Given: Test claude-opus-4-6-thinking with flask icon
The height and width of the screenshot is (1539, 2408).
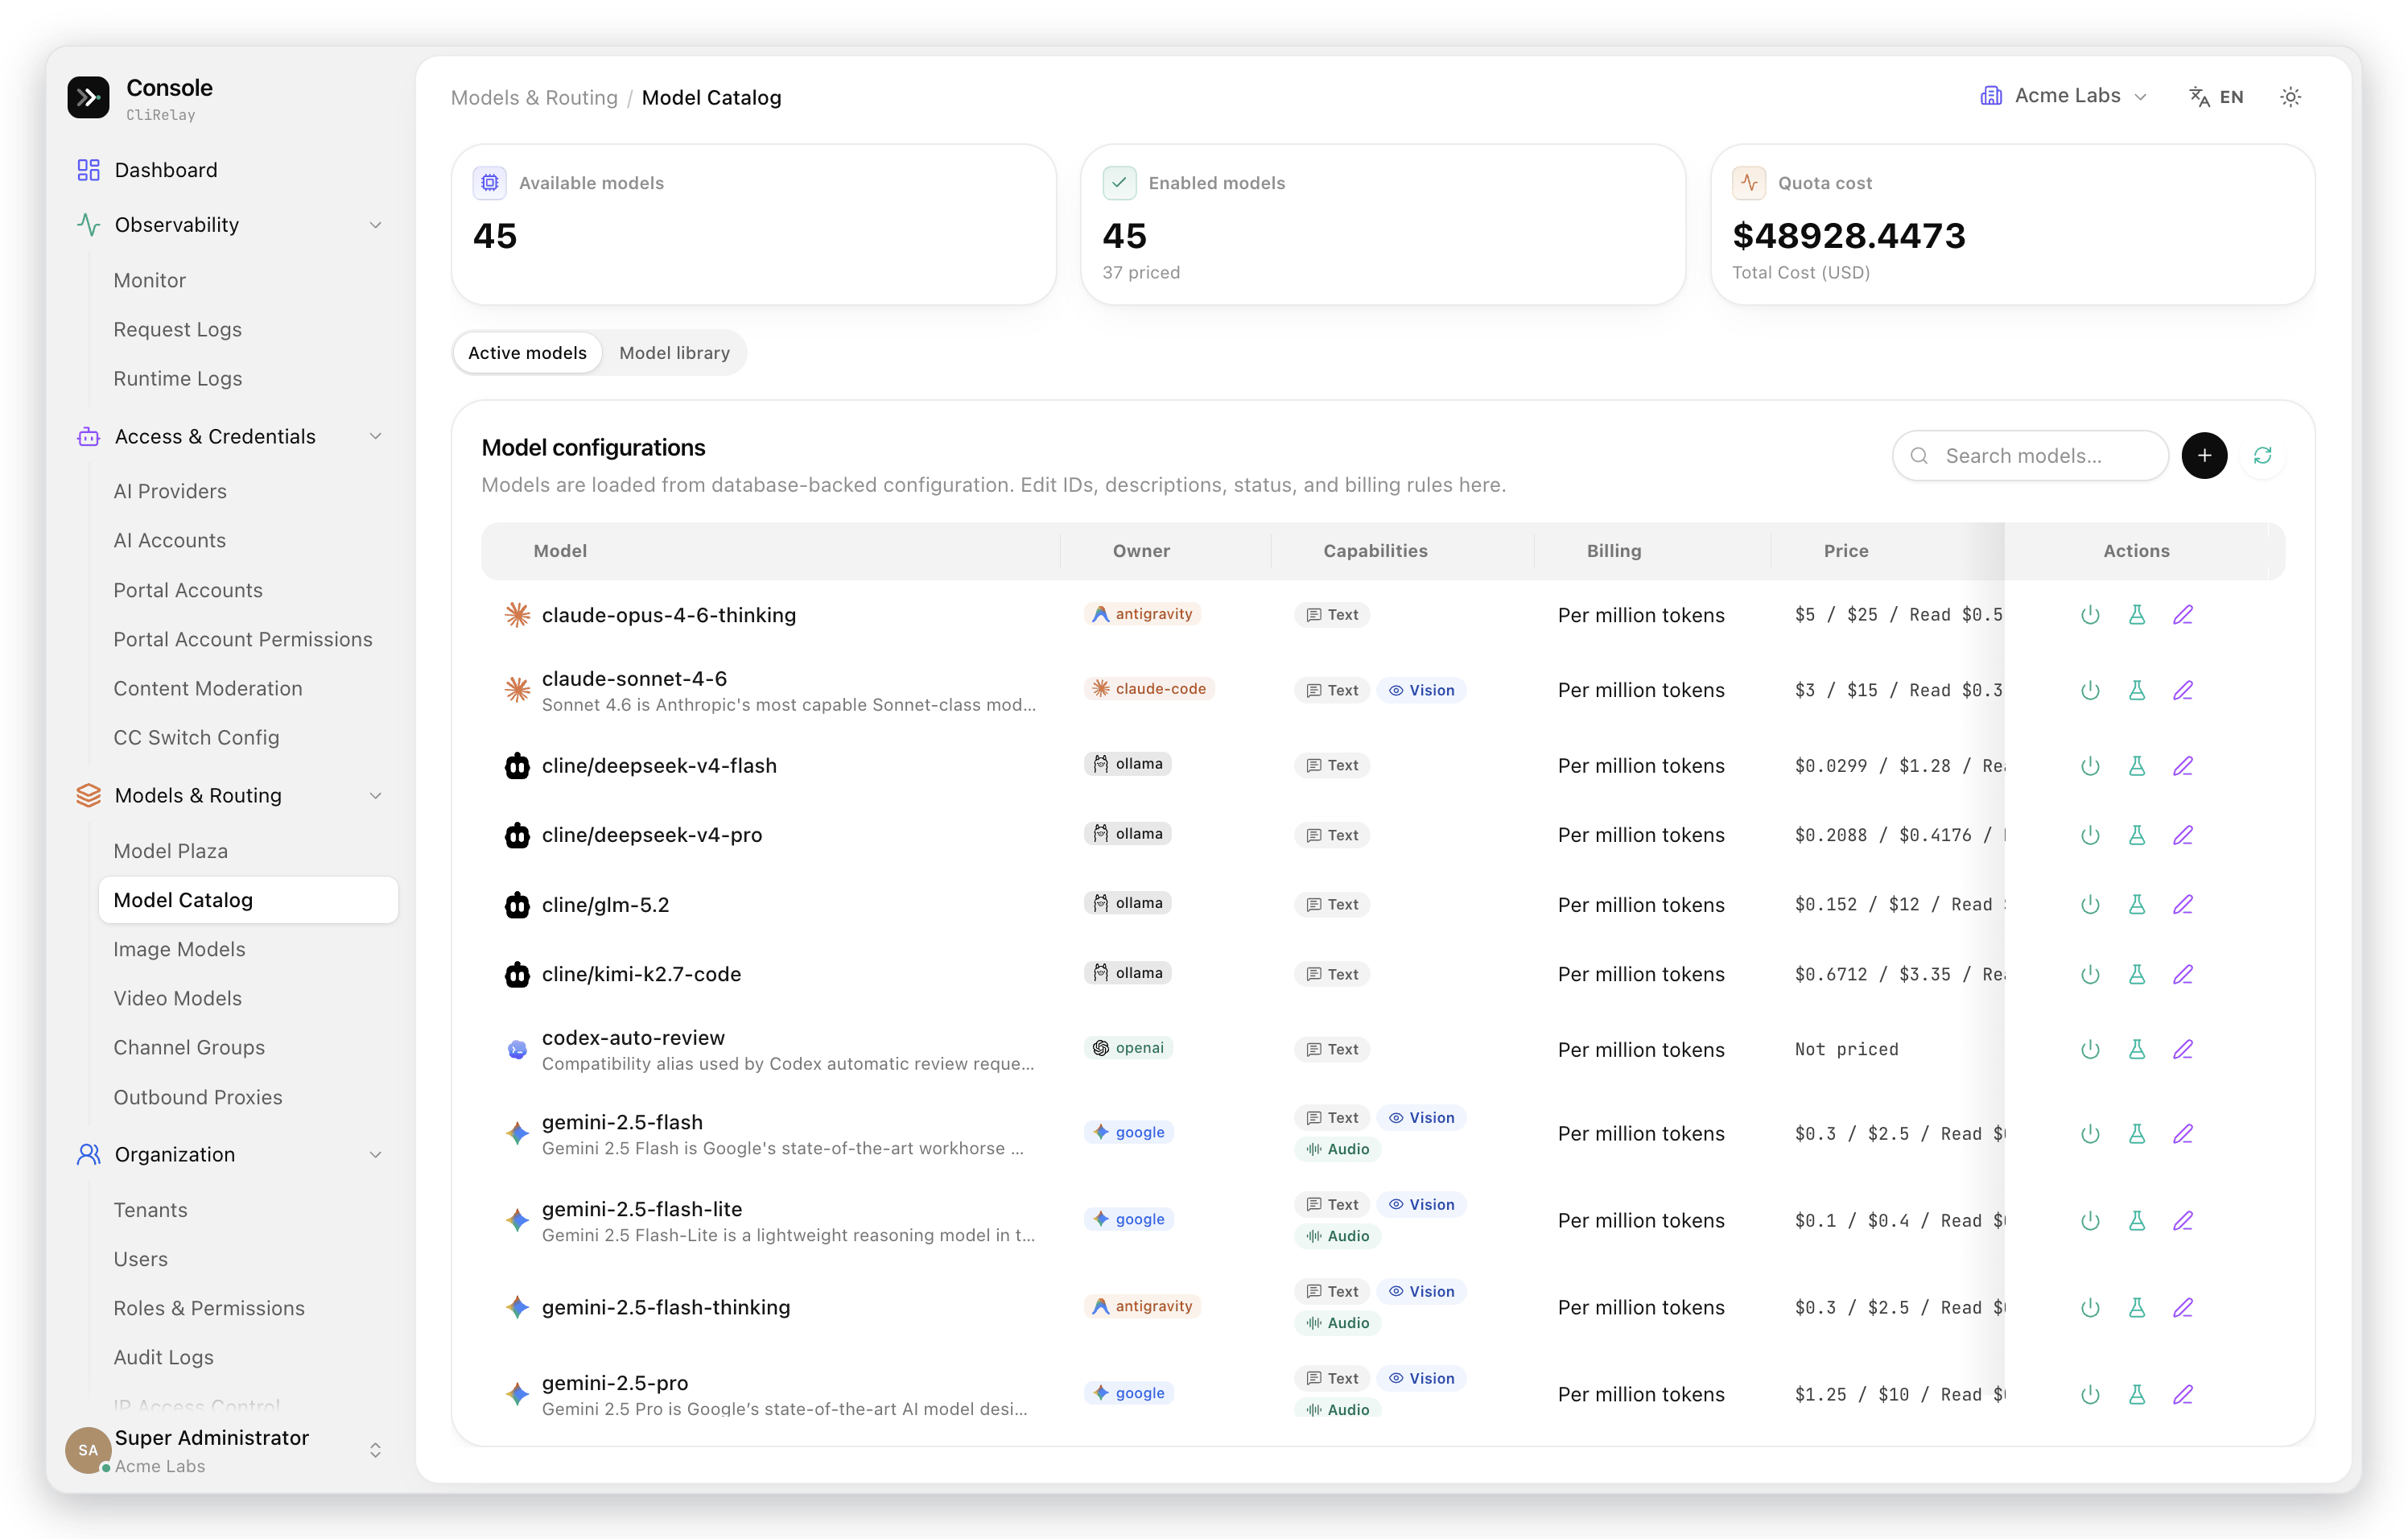Looking at the screenshot, I should [x=2136, y=615].
